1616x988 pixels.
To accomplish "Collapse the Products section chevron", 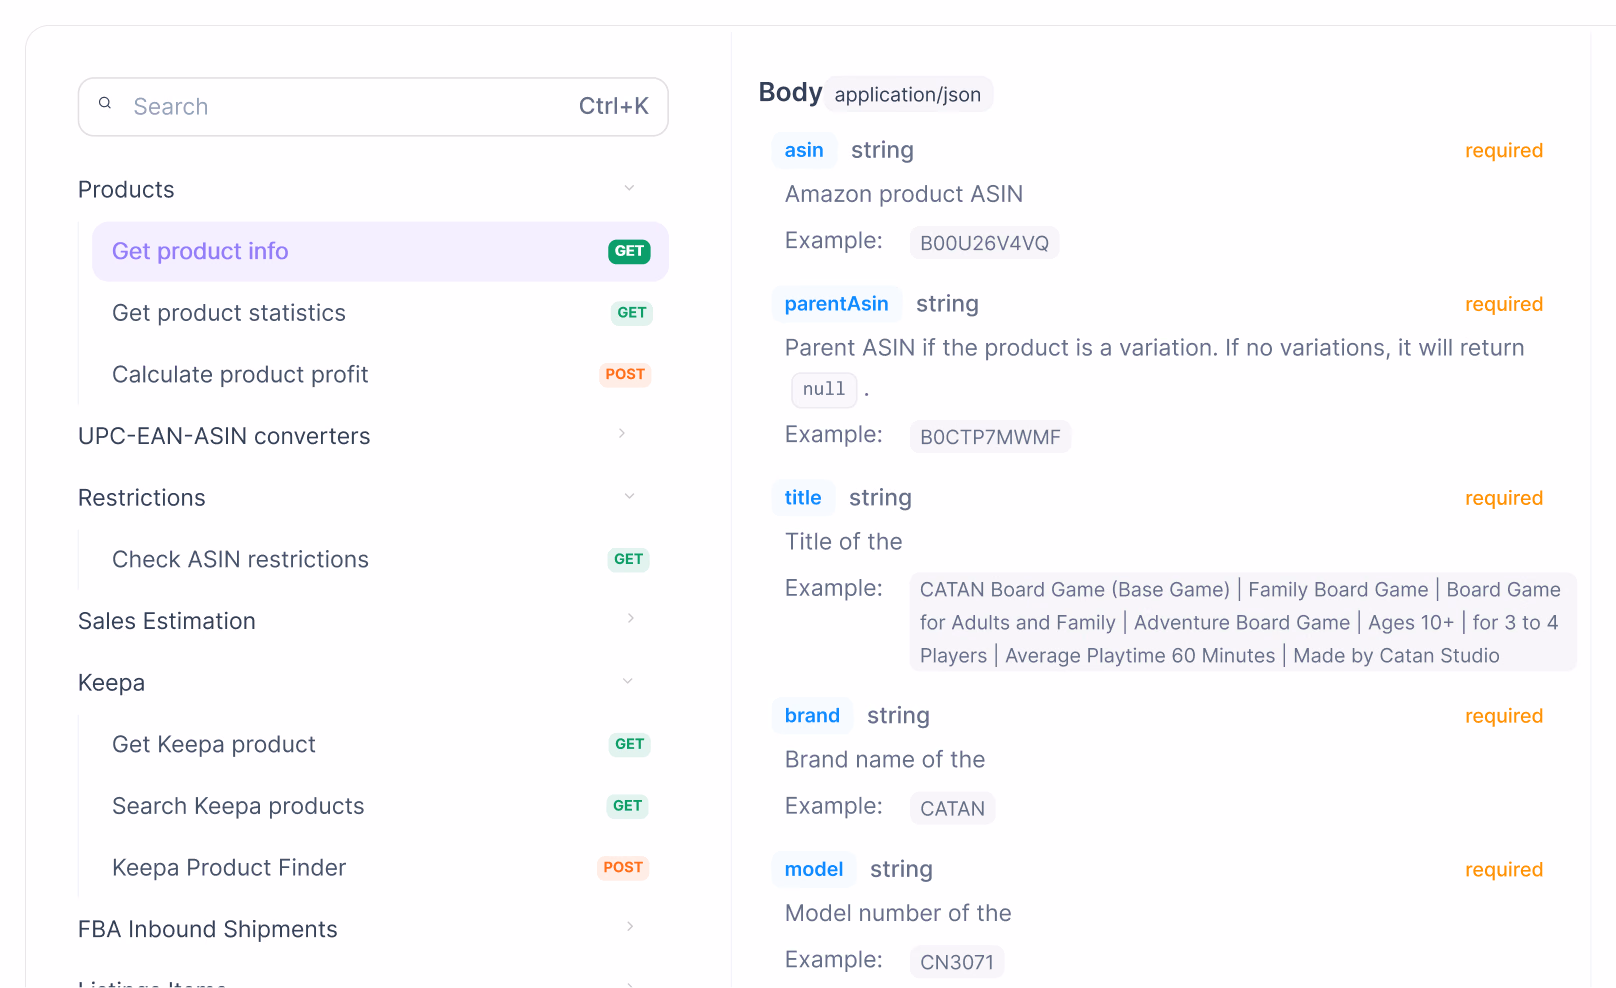I will coord(629,188).
